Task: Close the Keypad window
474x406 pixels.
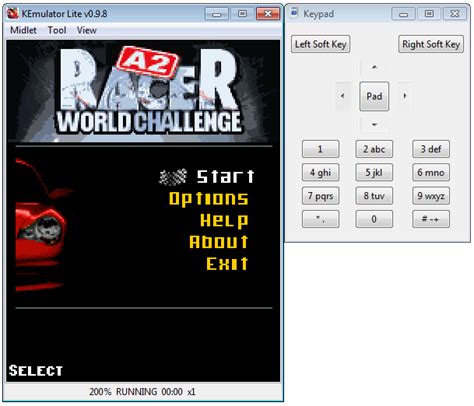Action: [455, 14]
